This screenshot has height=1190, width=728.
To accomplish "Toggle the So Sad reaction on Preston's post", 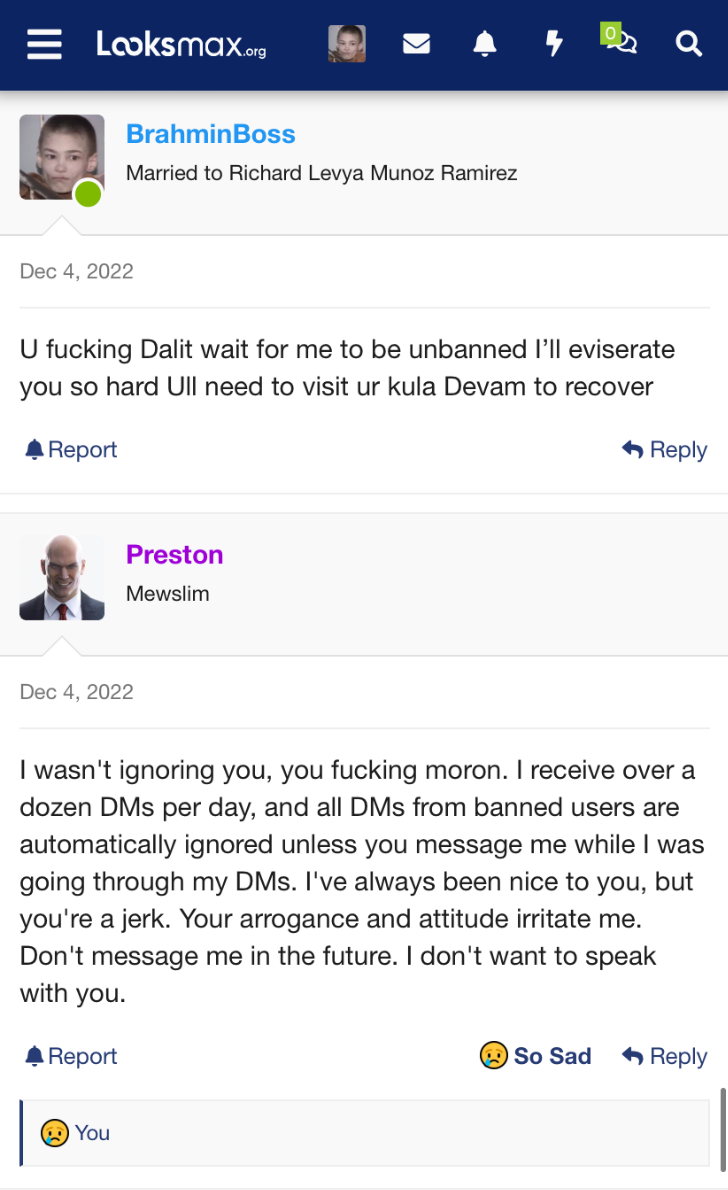I will 536,1056.
